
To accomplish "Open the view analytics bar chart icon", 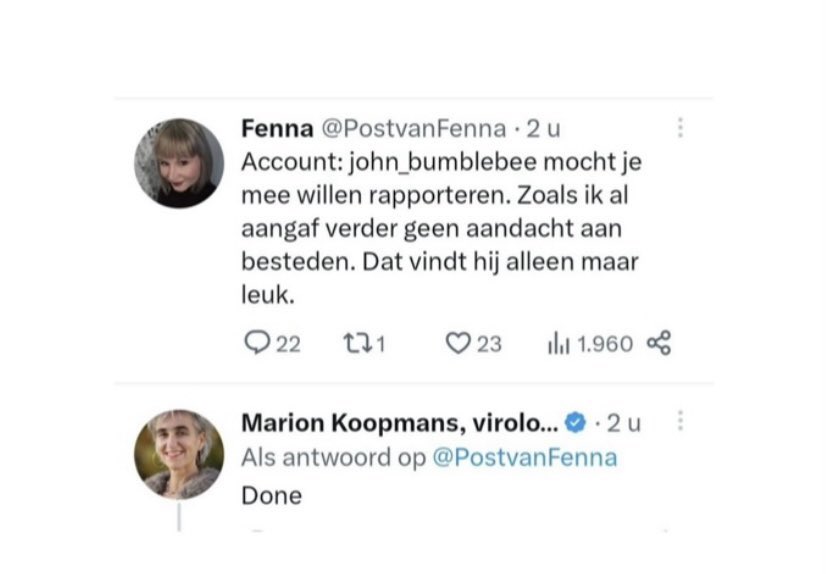I will 557,344.
